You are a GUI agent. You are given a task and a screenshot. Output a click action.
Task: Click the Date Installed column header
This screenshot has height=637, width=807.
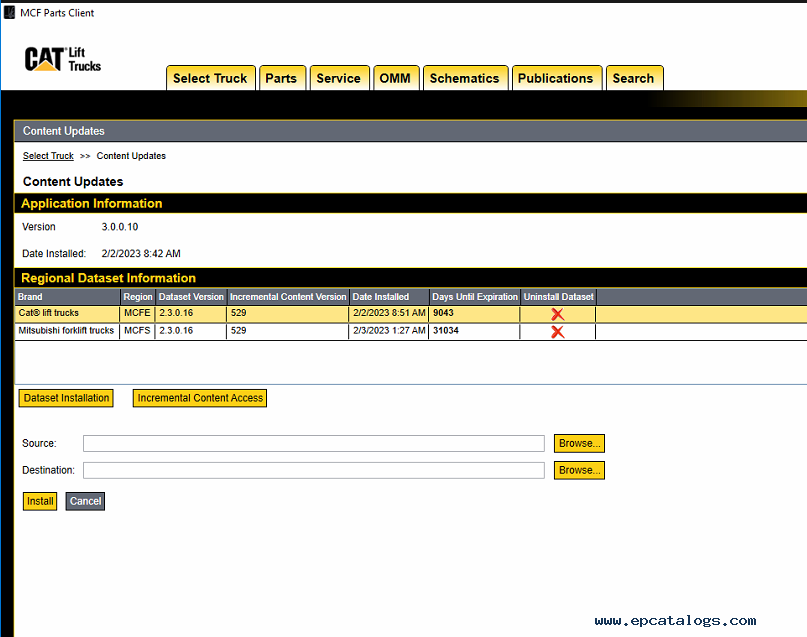(389, 297)
